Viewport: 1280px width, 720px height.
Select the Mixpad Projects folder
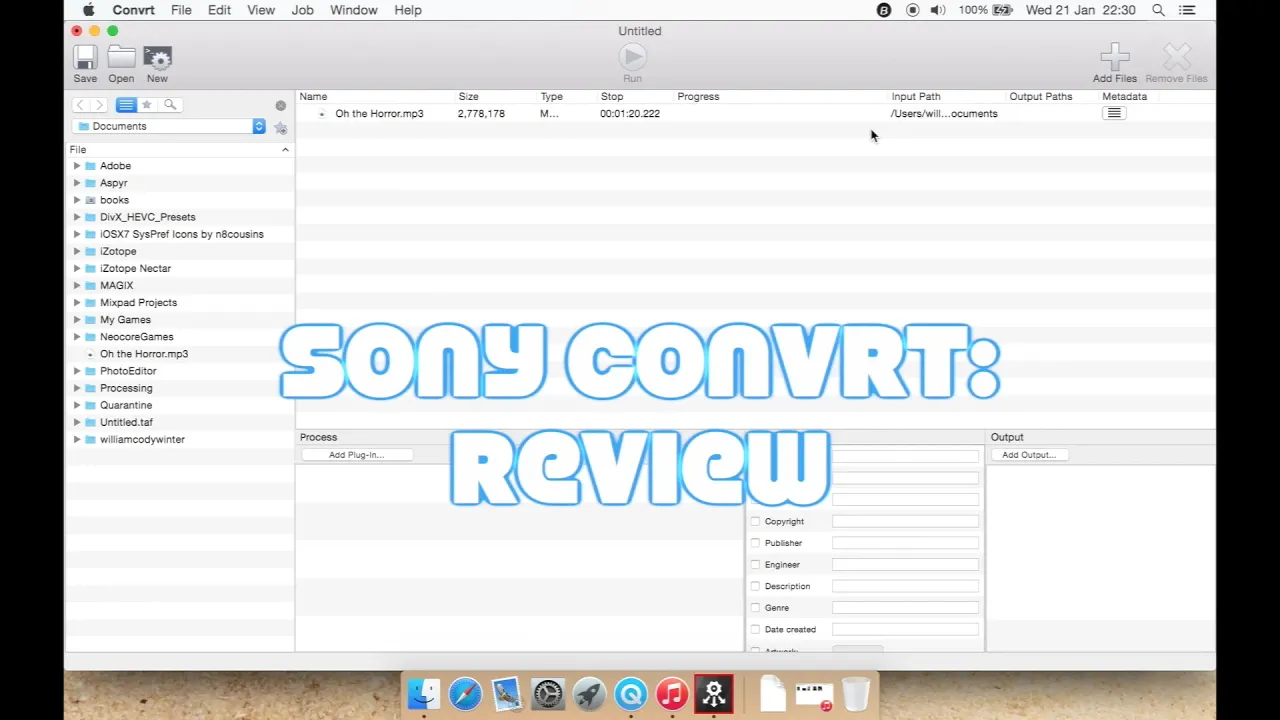click(138, 302)
